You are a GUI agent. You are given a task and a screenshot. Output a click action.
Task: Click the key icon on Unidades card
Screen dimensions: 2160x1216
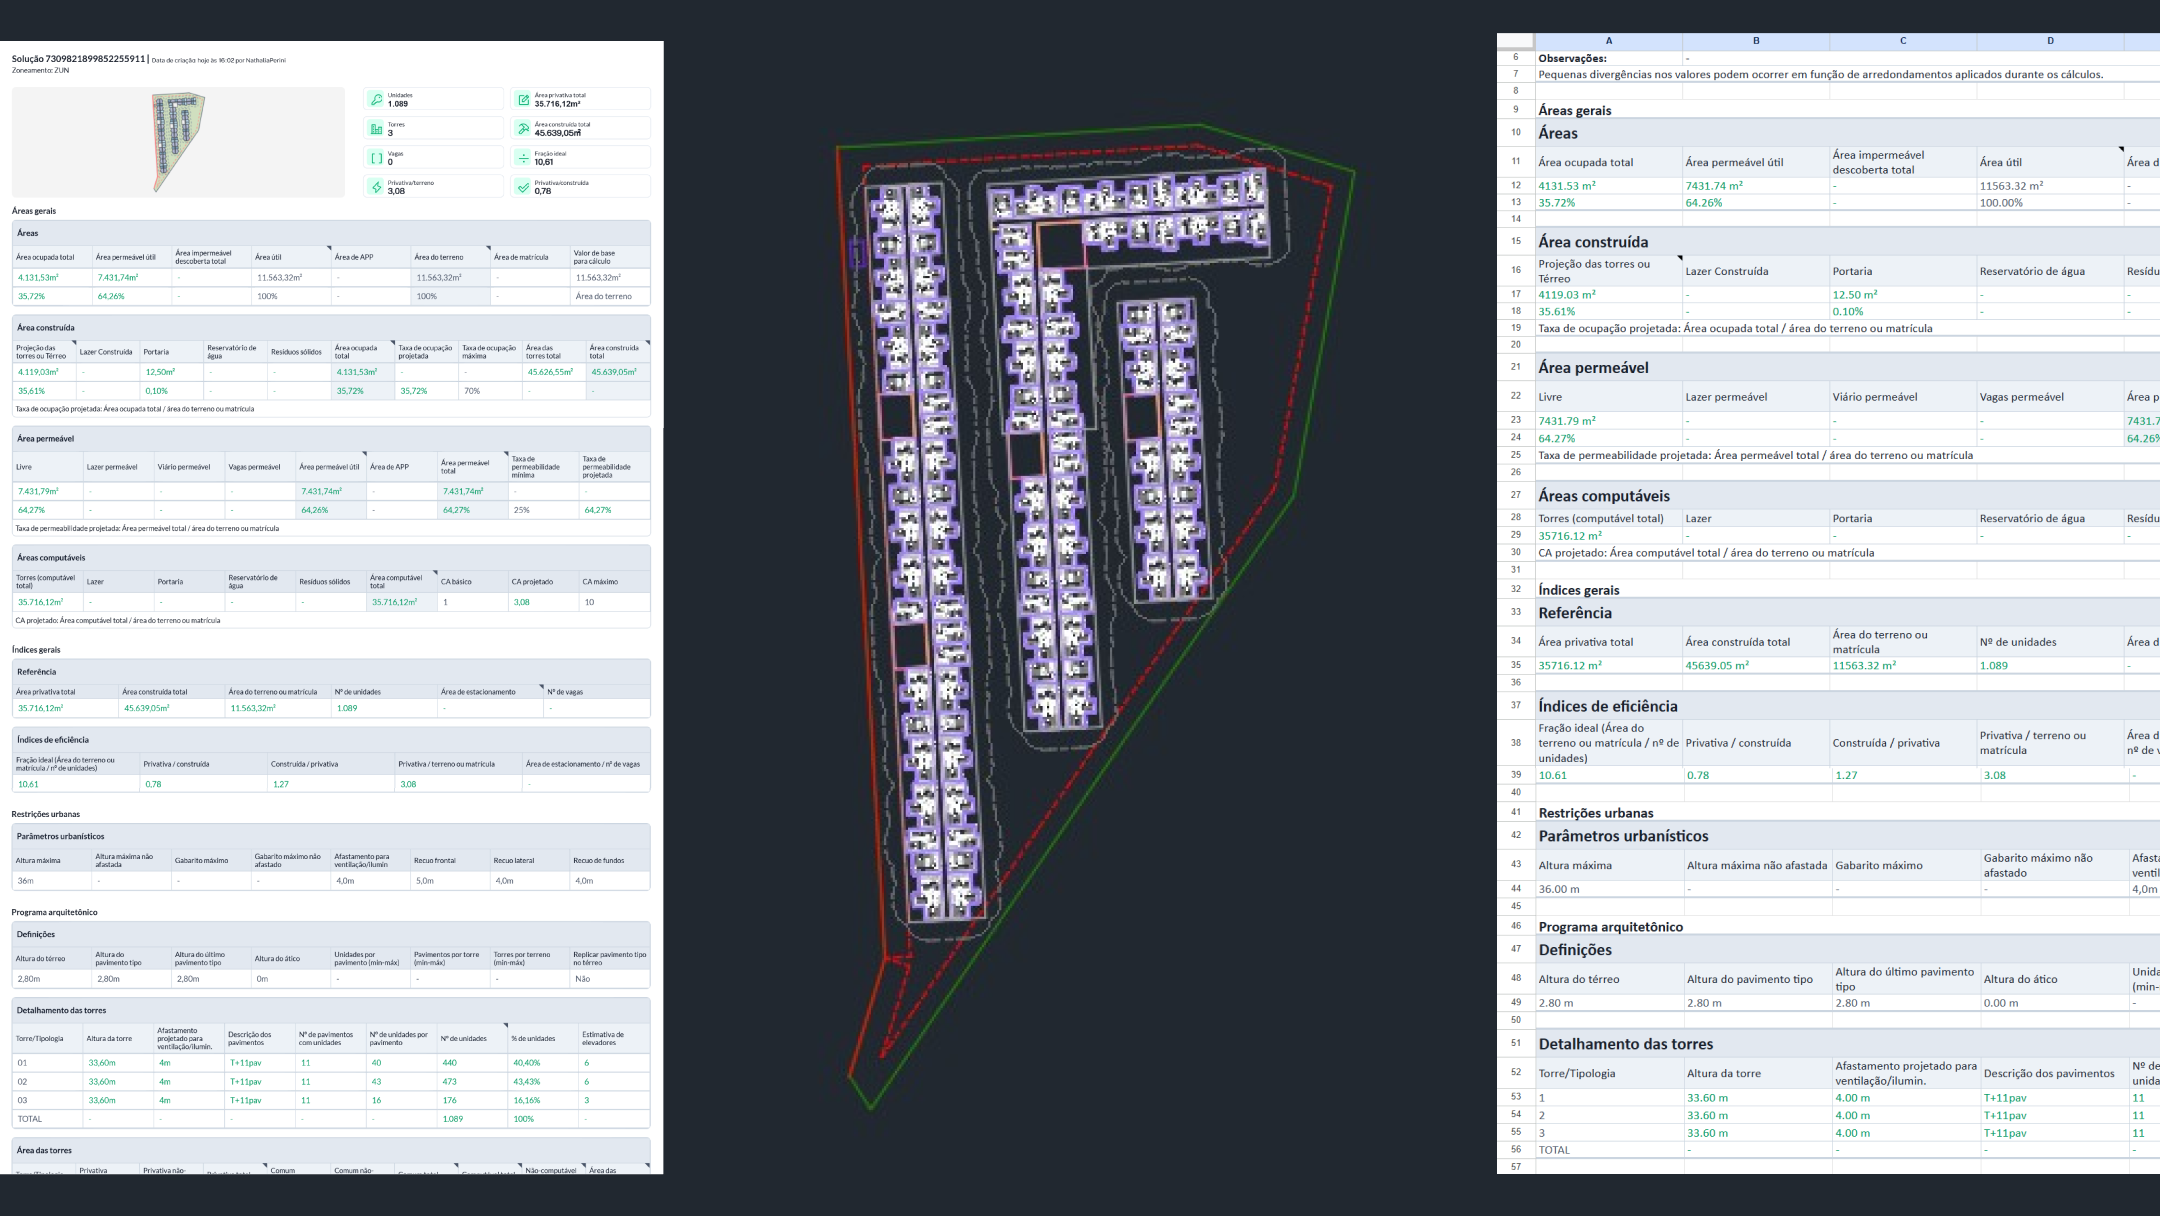point(376,99)
